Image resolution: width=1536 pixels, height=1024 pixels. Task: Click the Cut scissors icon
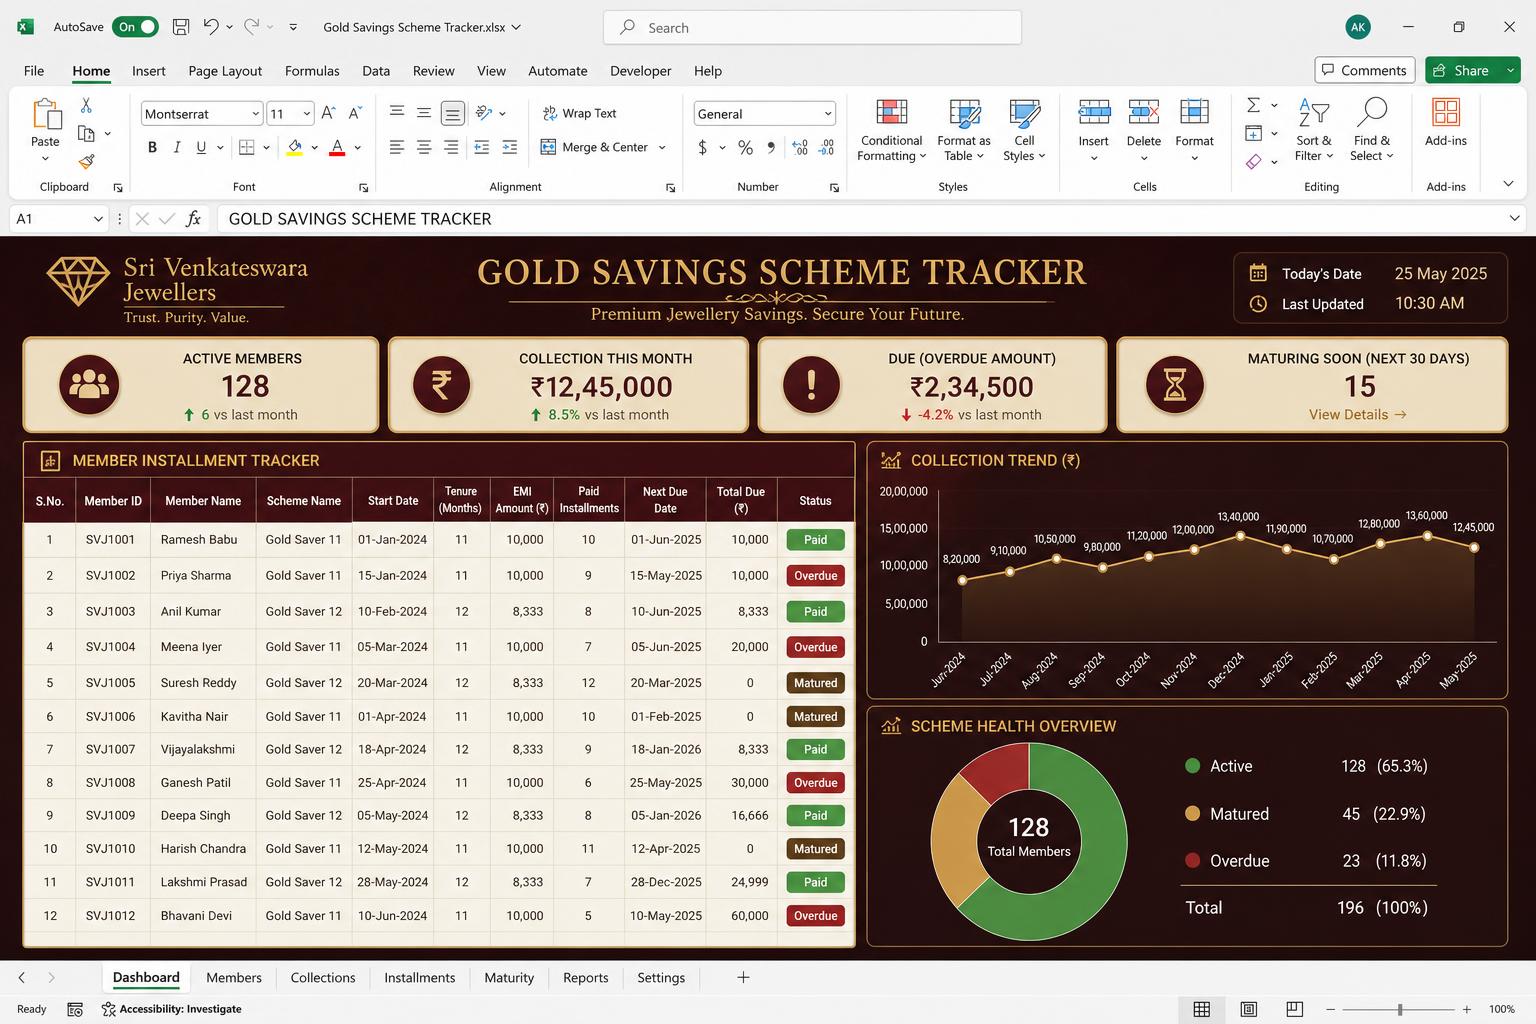pyautogui.click(x=86, y=105)
